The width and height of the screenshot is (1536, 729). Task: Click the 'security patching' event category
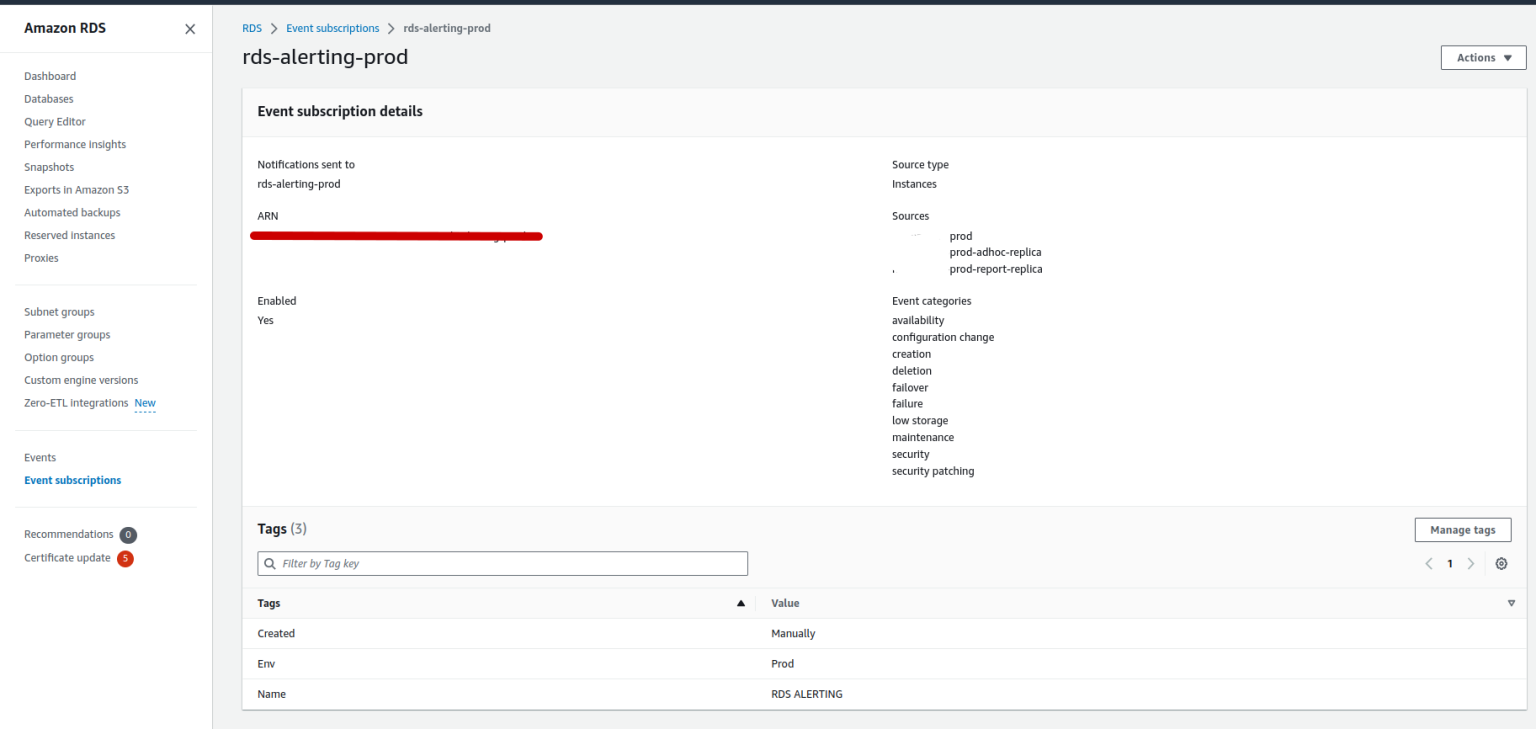point(933,471)
